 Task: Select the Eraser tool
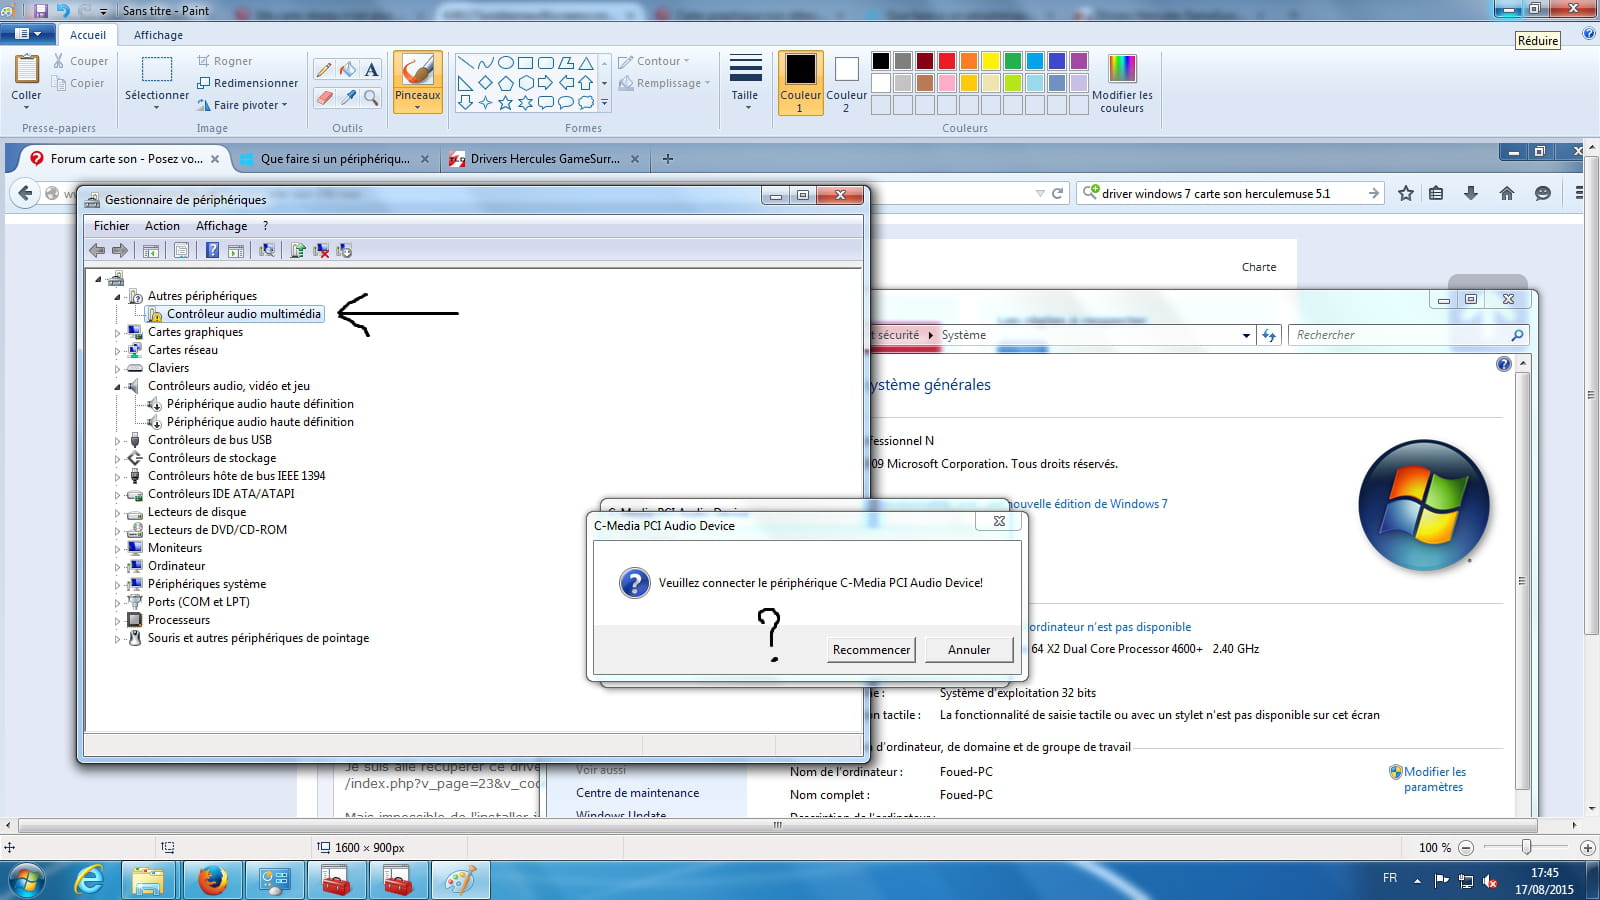coord(324,97)
